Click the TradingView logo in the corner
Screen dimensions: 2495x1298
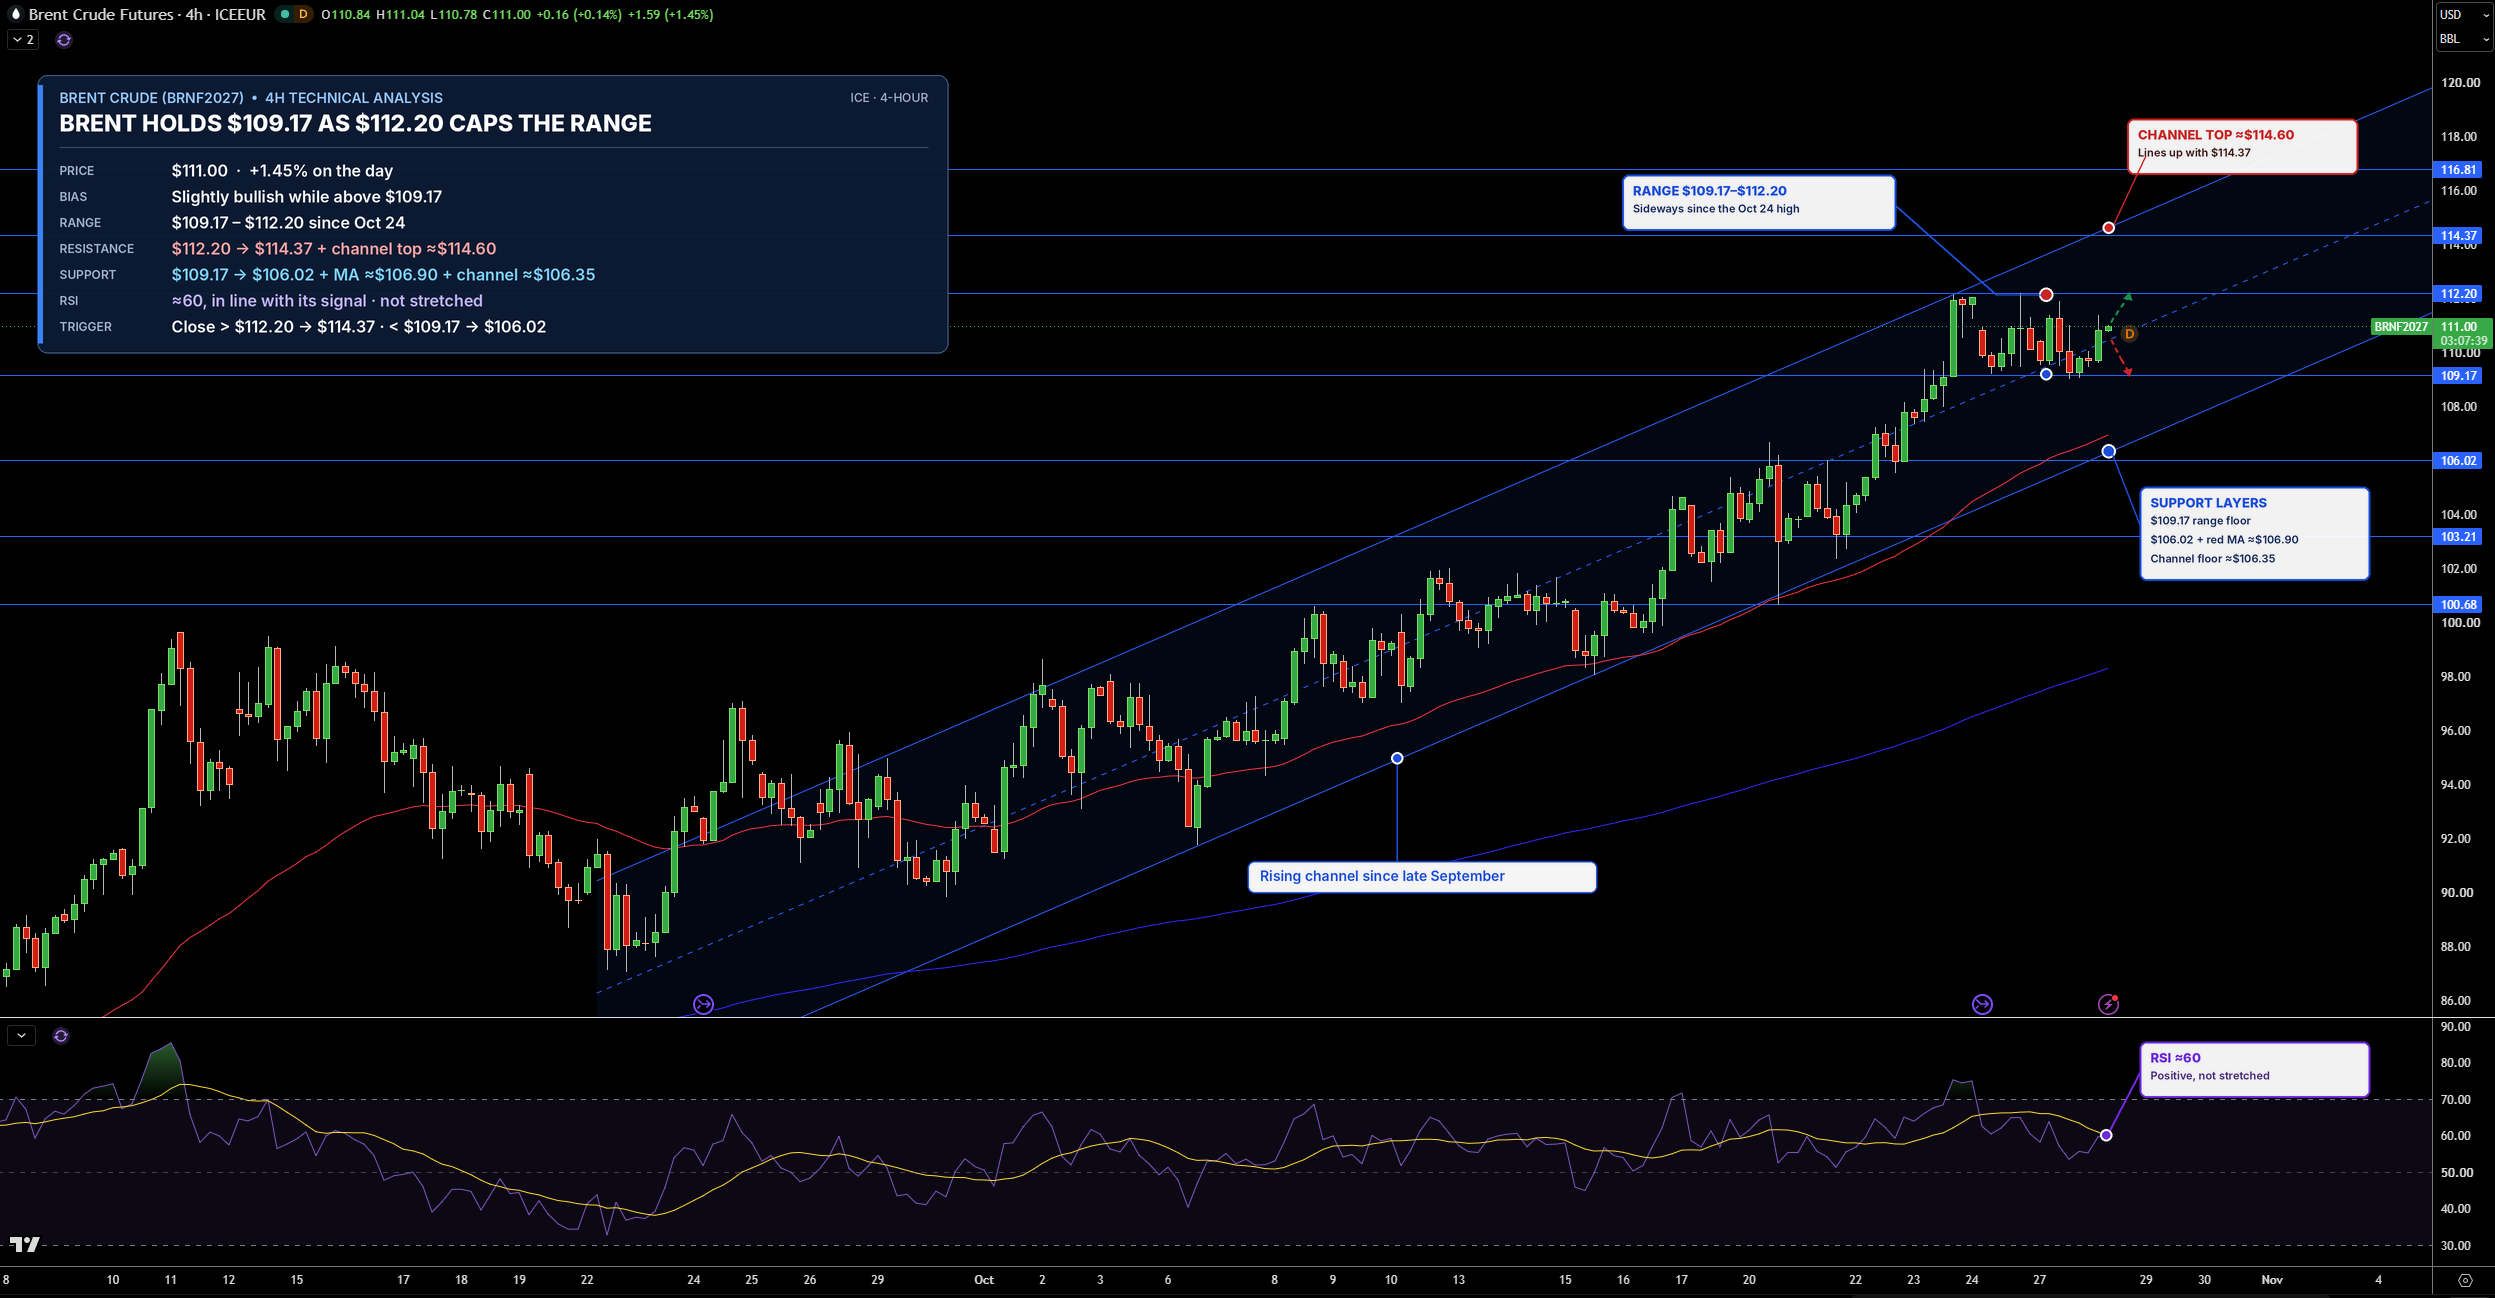[24, 1244]
